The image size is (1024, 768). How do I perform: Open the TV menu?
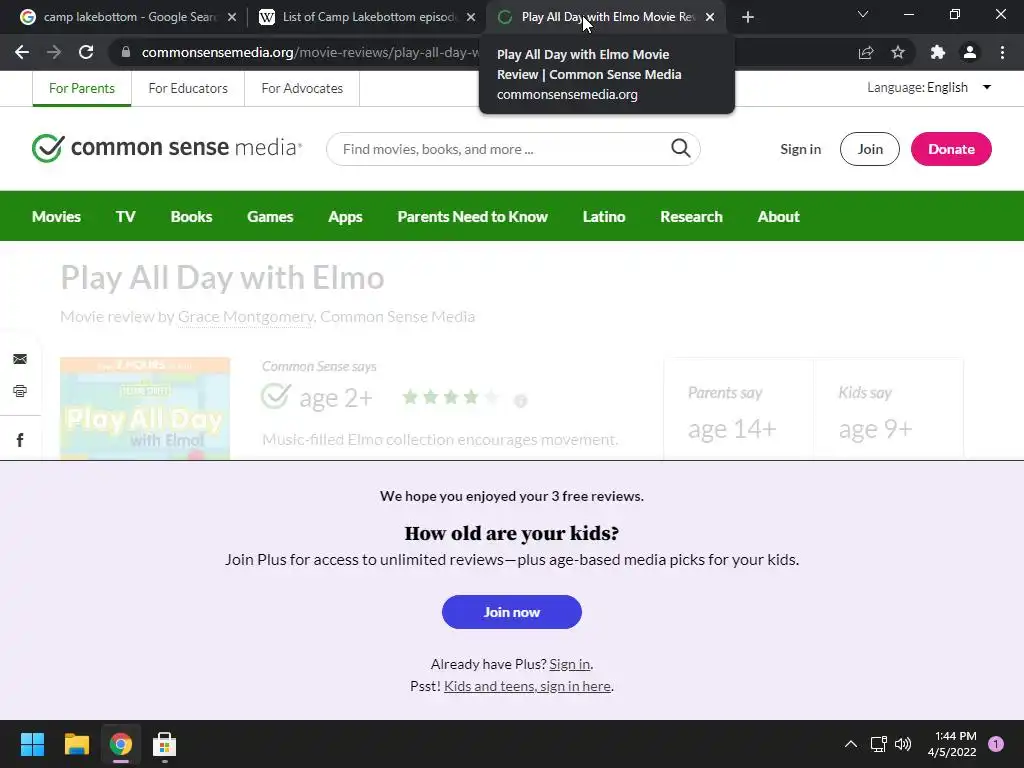pos(125,216)
